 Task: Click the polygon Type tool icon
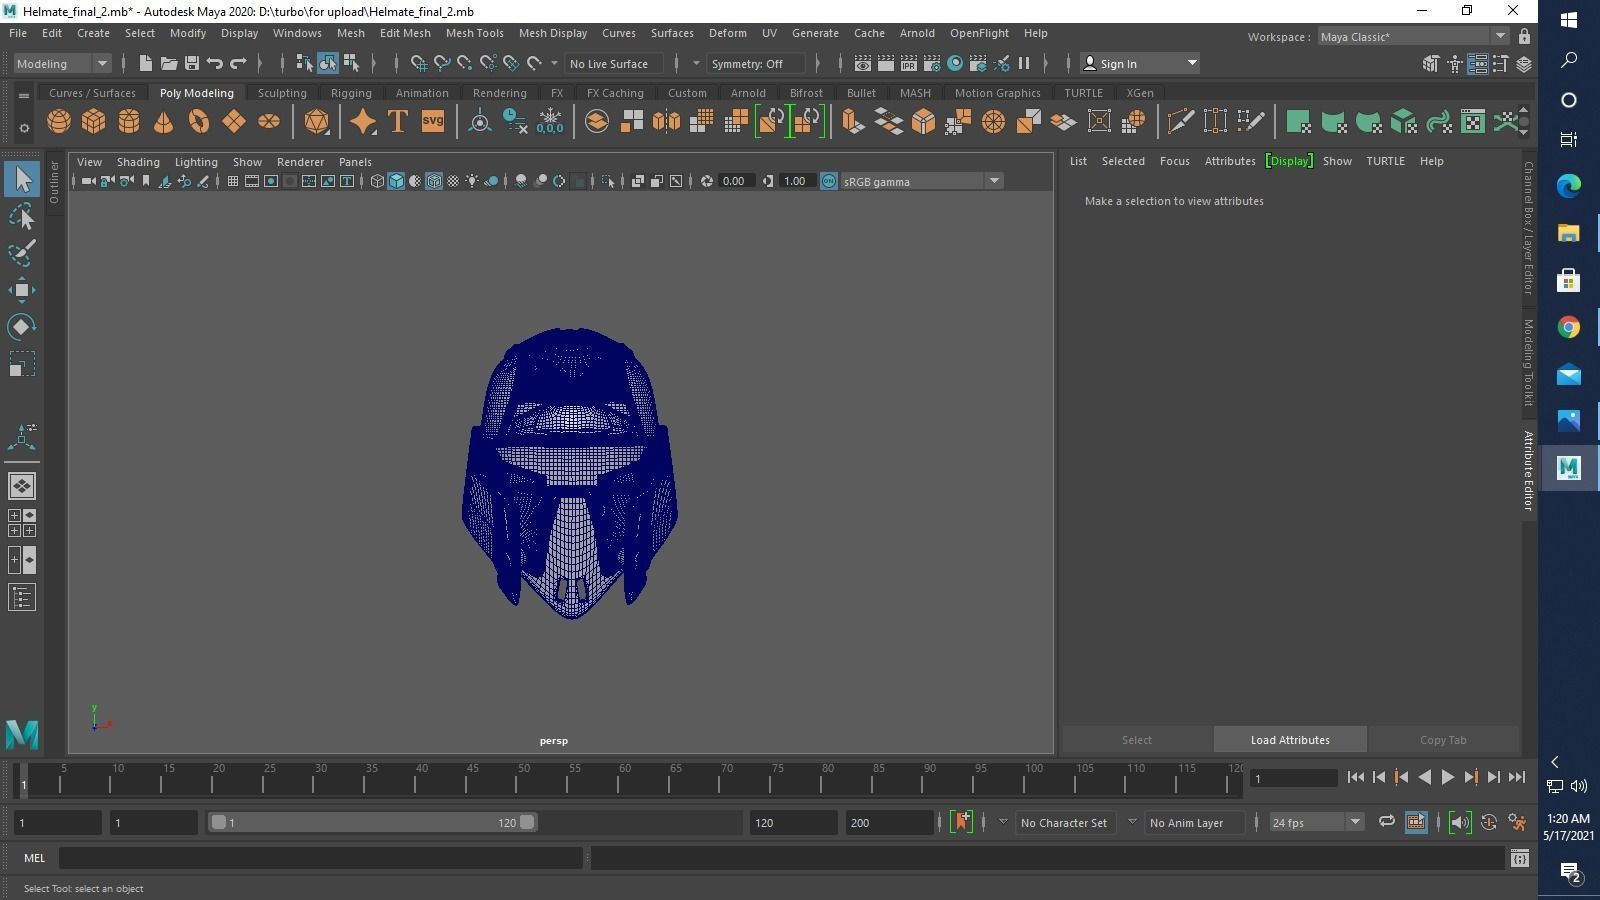397,122
